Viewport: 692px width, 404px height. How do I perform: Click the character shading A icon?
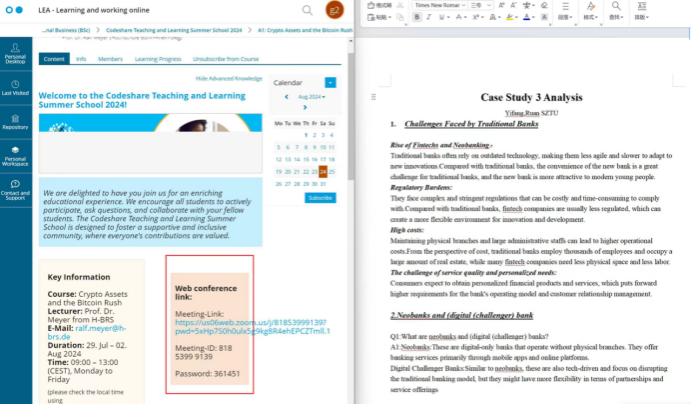(x=544, y=17)
